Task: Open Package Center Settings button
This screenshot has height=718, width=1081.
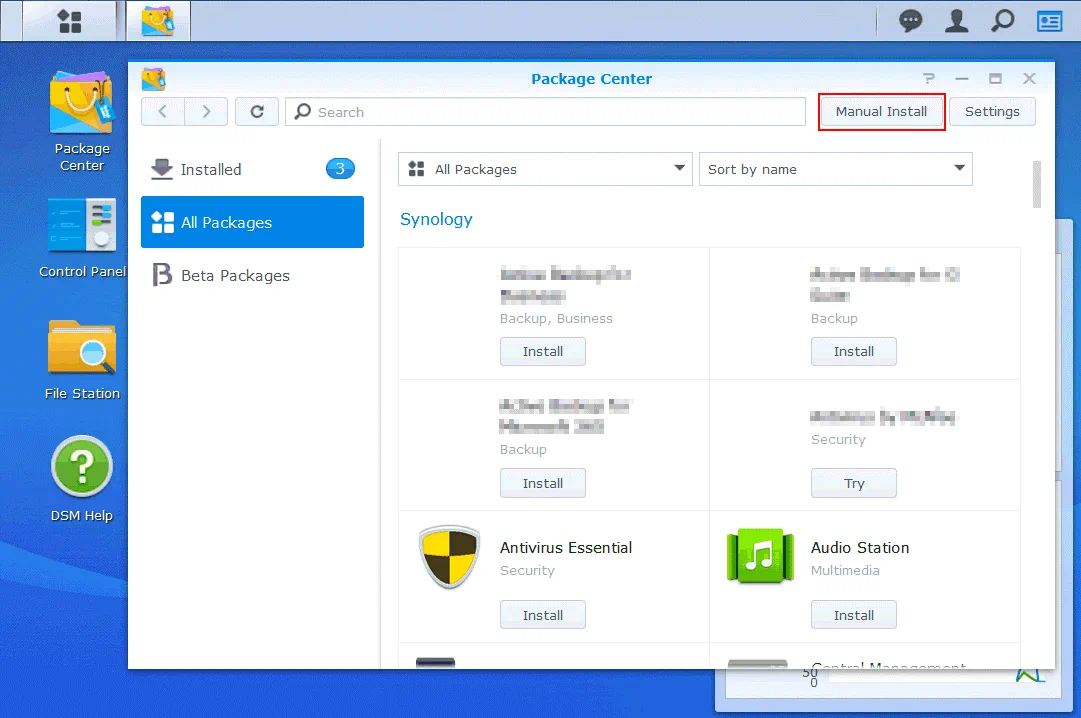Action: tap(992, 112)
